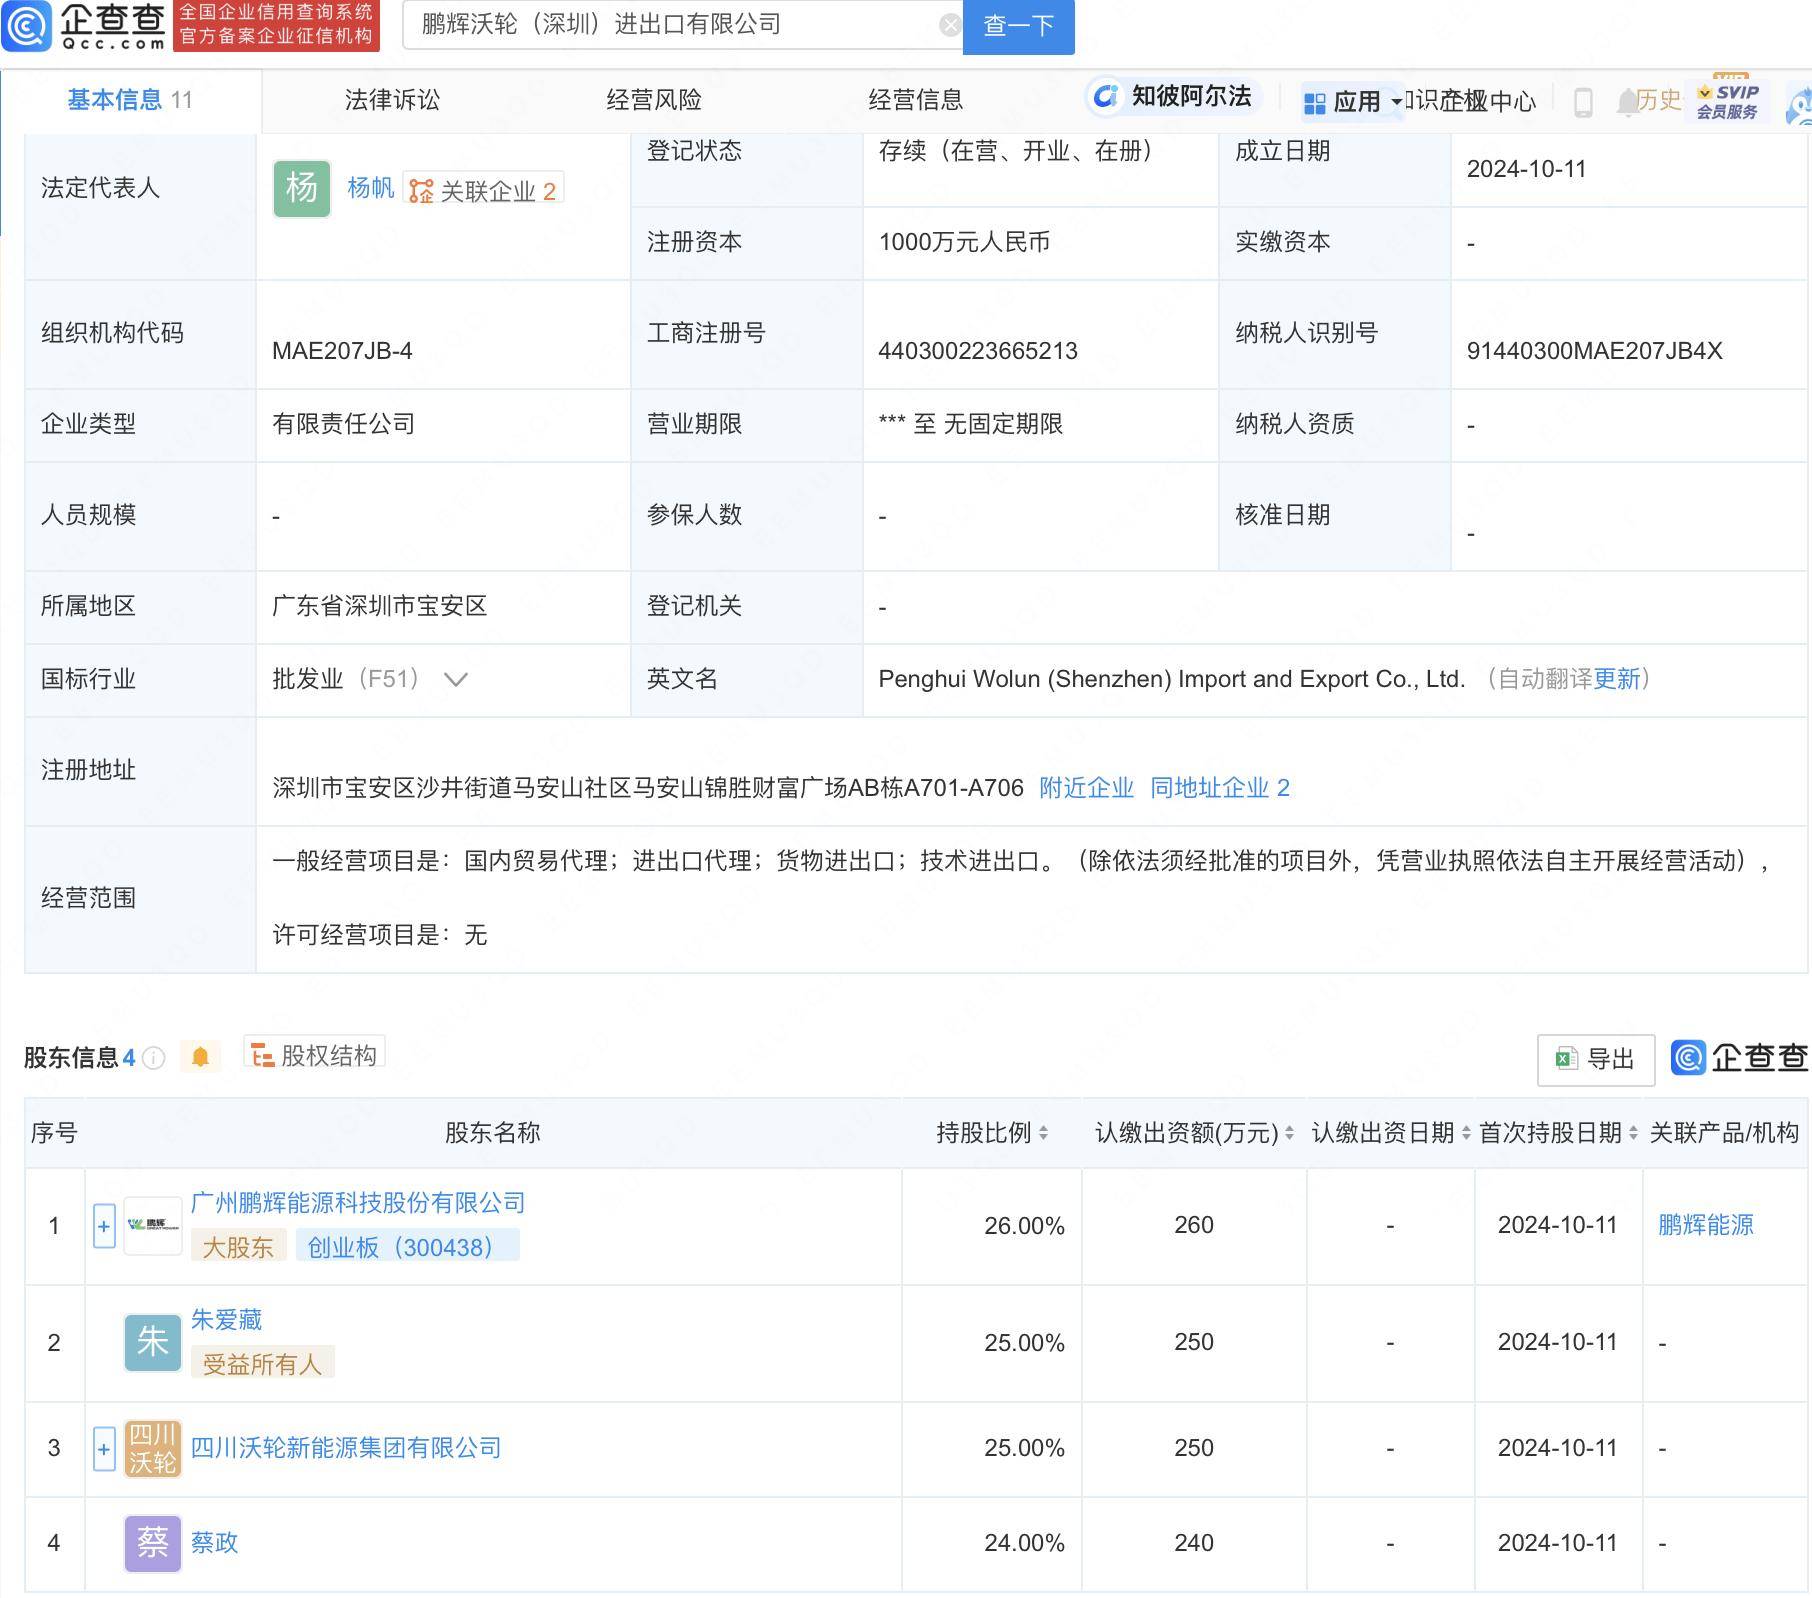Click the 创业板（300438）tag

407,1247
